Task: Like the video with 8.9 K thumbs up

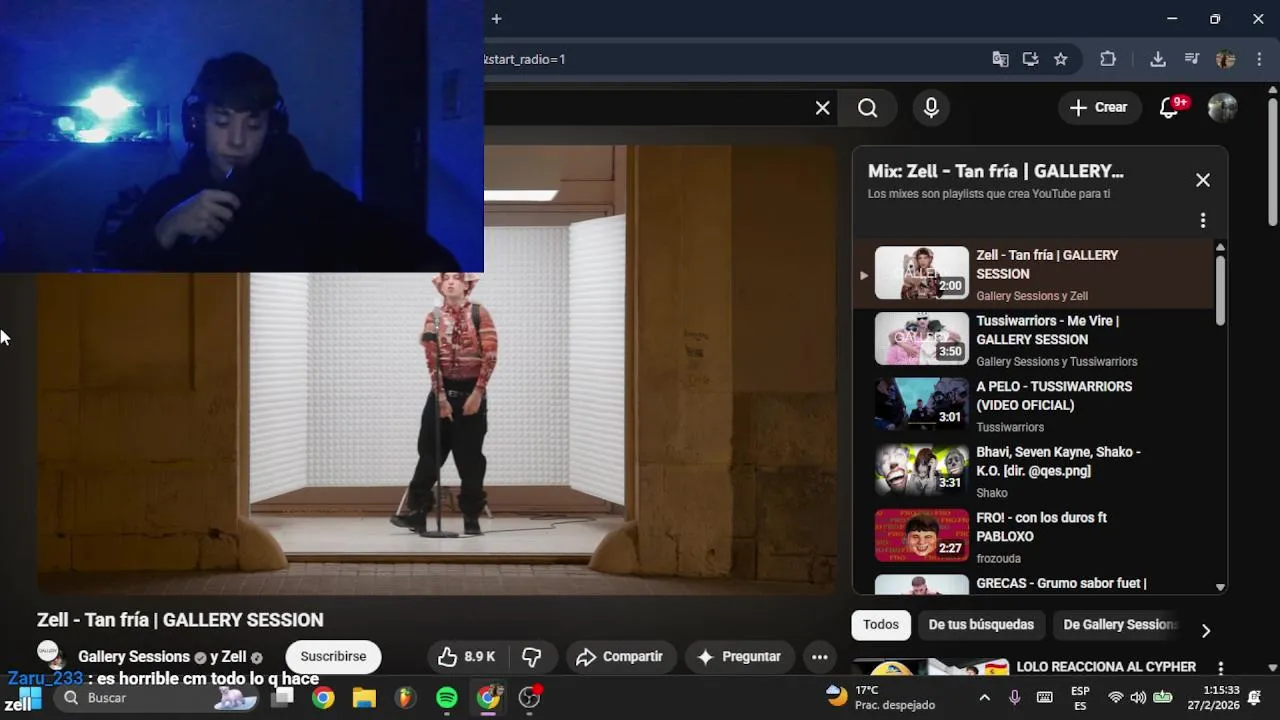Action: click(x=466, y=657)
